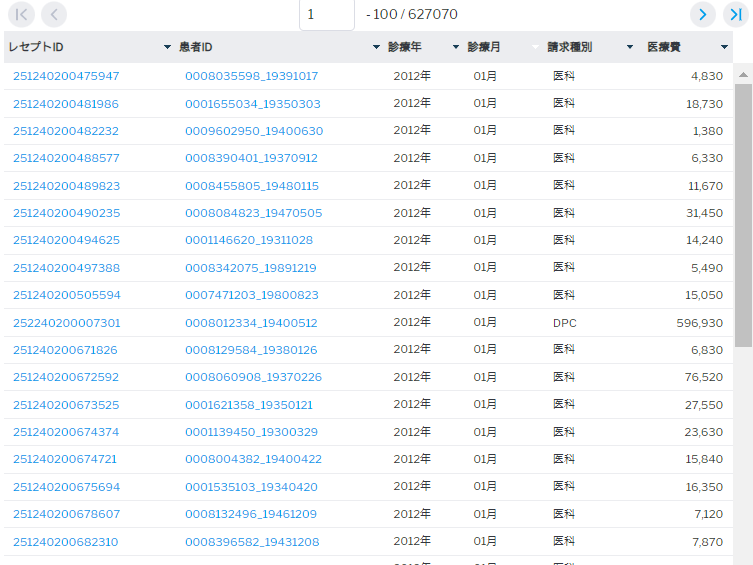Go to the next page of results

(703, 14)
